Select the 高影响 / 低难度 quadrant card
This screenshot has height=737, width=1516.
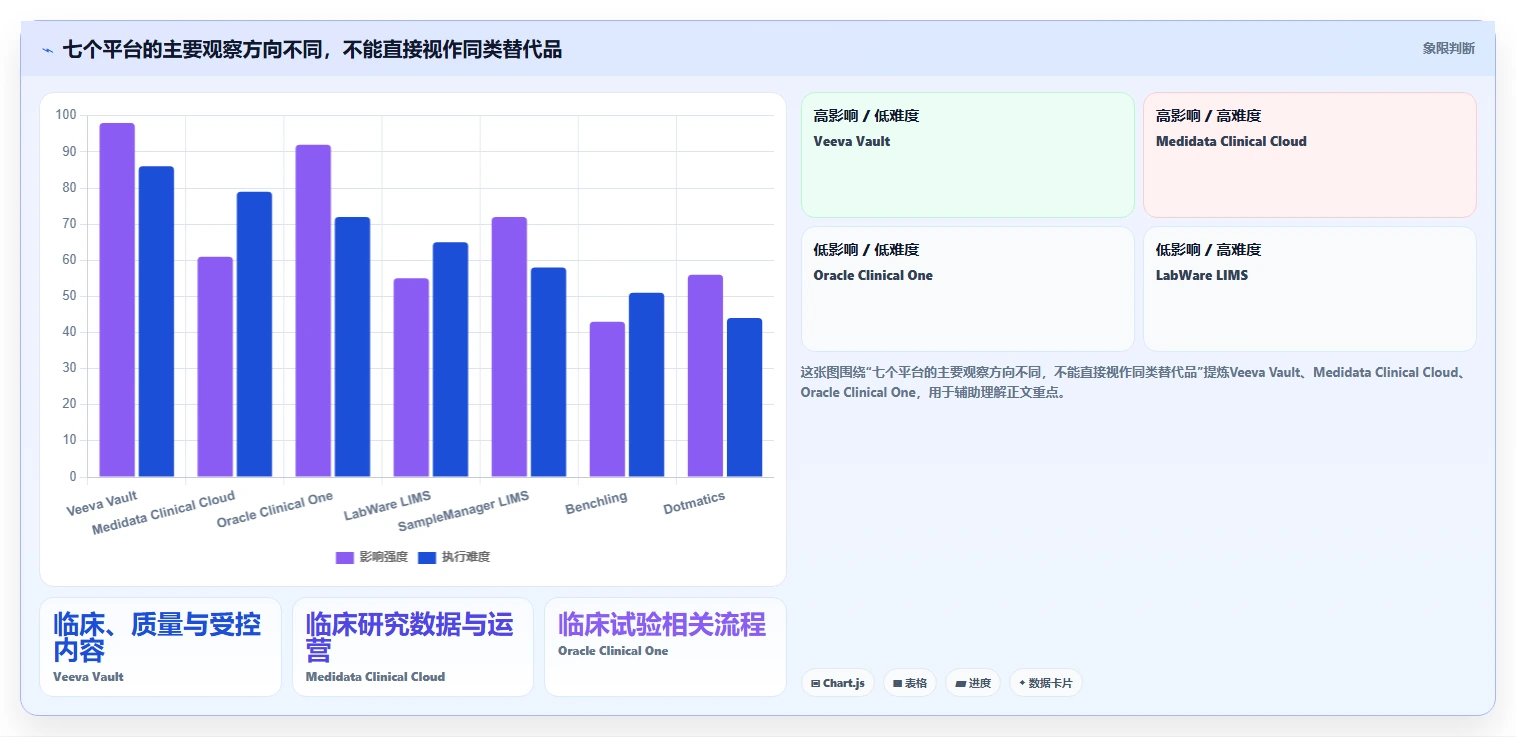pos(967,155)
